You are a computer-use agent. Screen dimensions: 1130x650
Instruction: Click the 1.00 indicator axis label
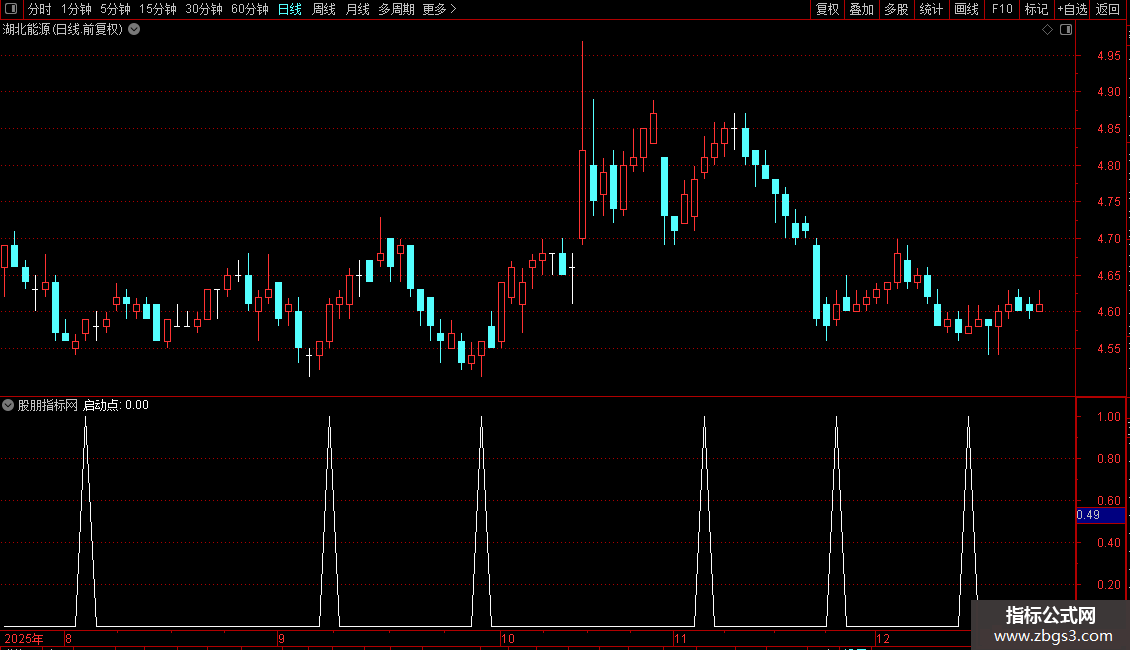tap(1108, 417)
